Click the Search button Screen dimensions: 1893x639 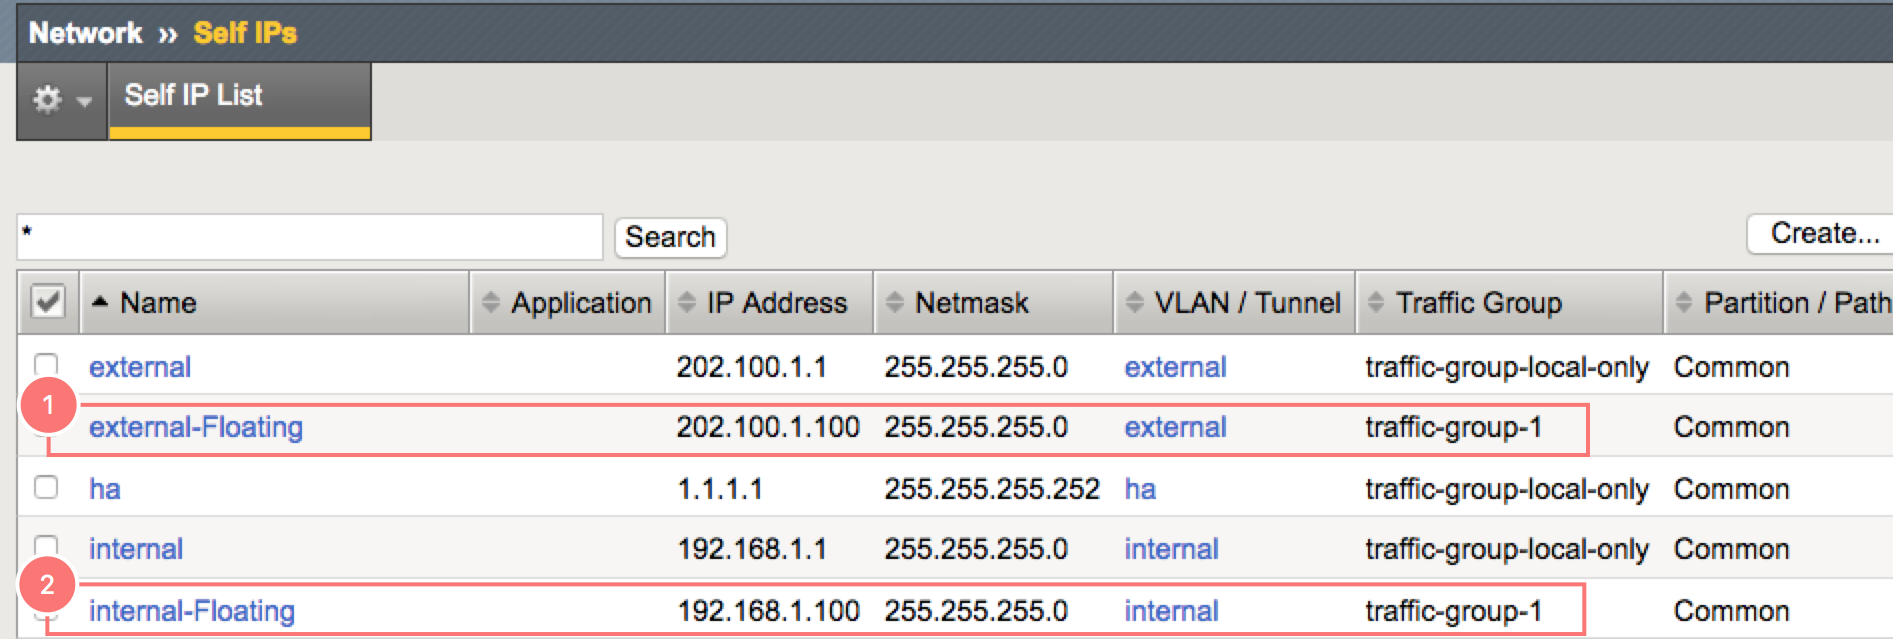click(670, 237)
